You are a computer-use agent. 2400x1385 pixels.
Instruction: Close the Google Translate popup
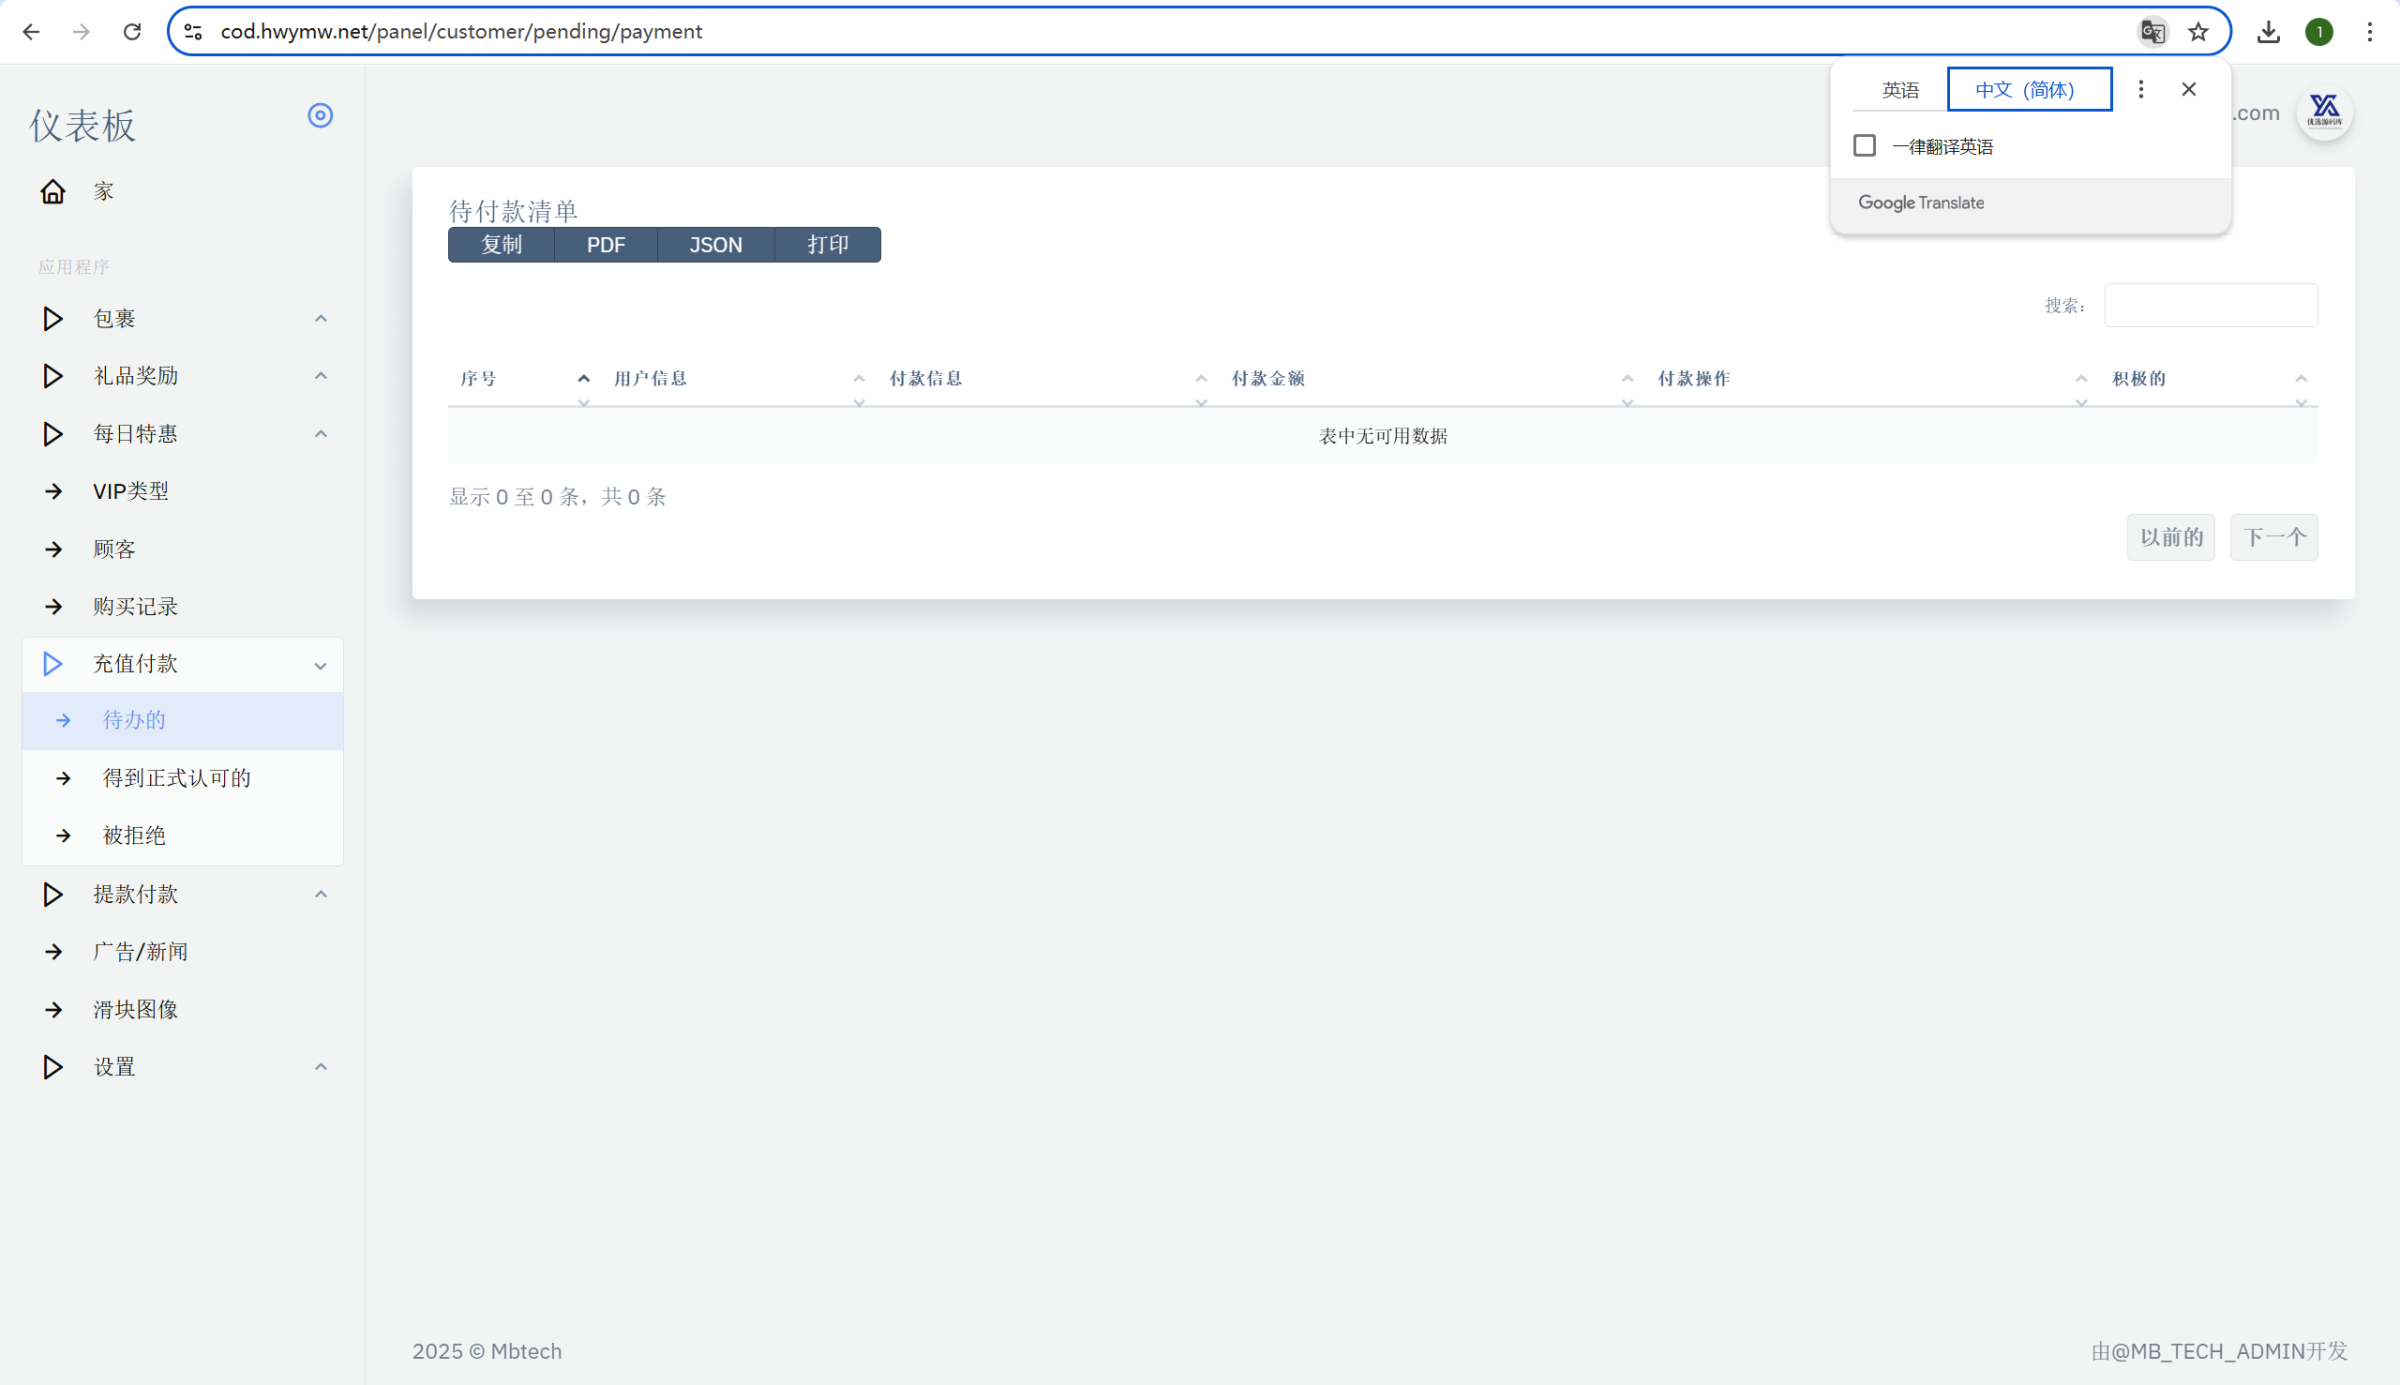[2189, 90]
